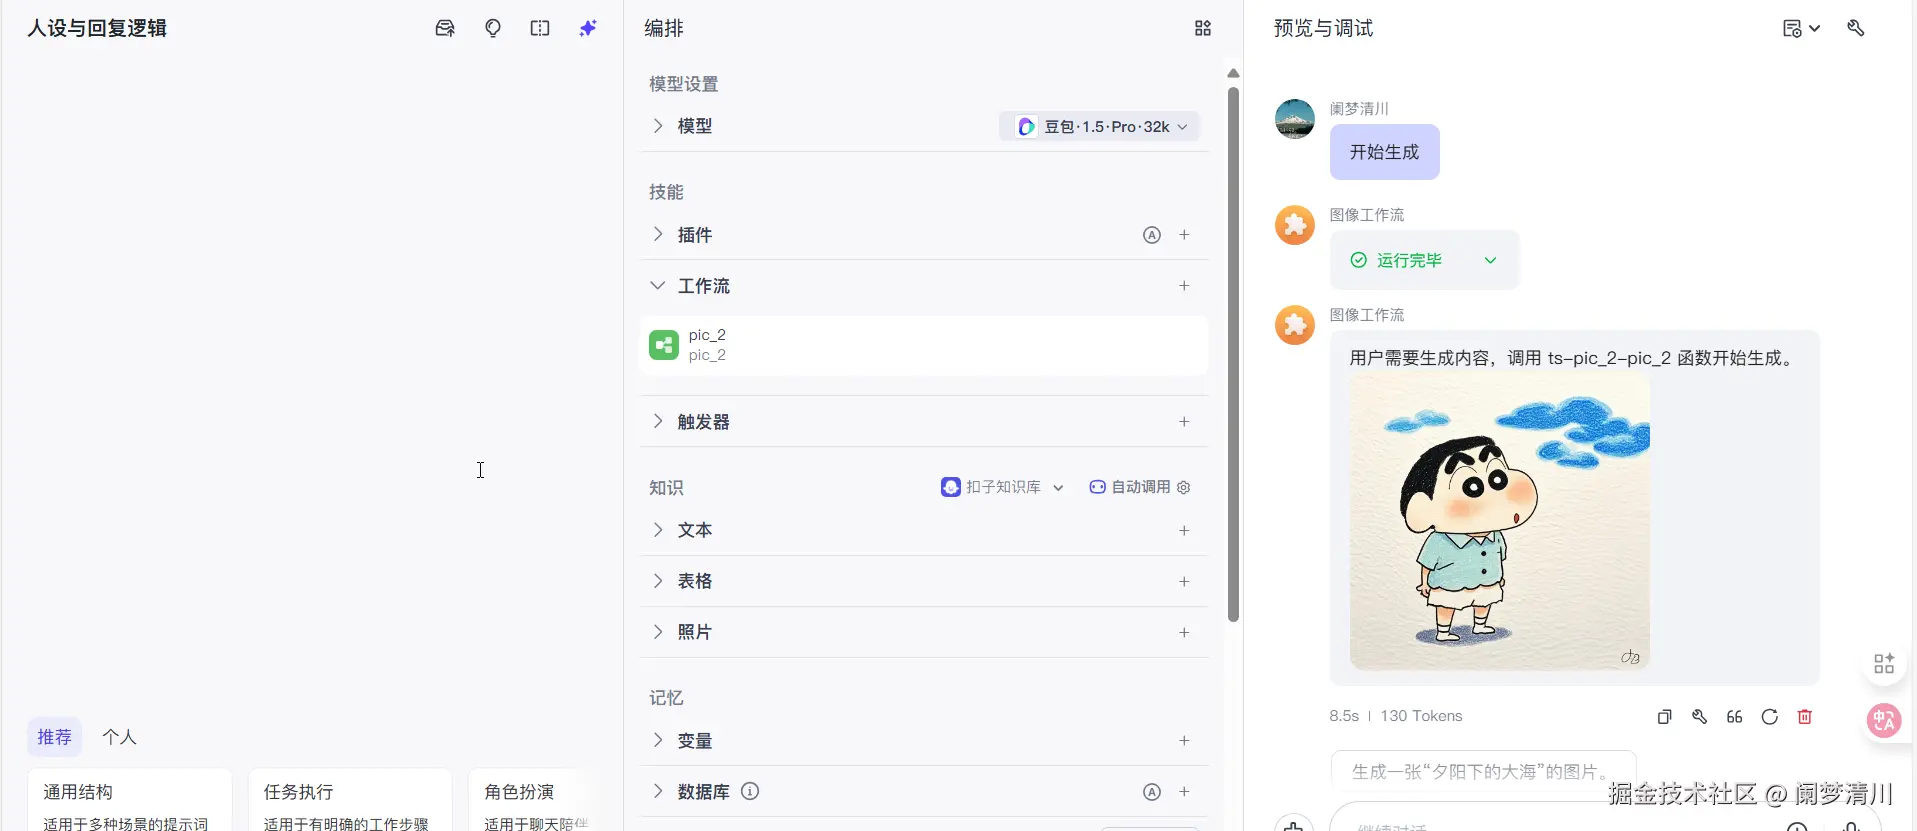Click the first 图像工作流 bot avatar
Viewport: 1917px width, 831px height.
1295,225
